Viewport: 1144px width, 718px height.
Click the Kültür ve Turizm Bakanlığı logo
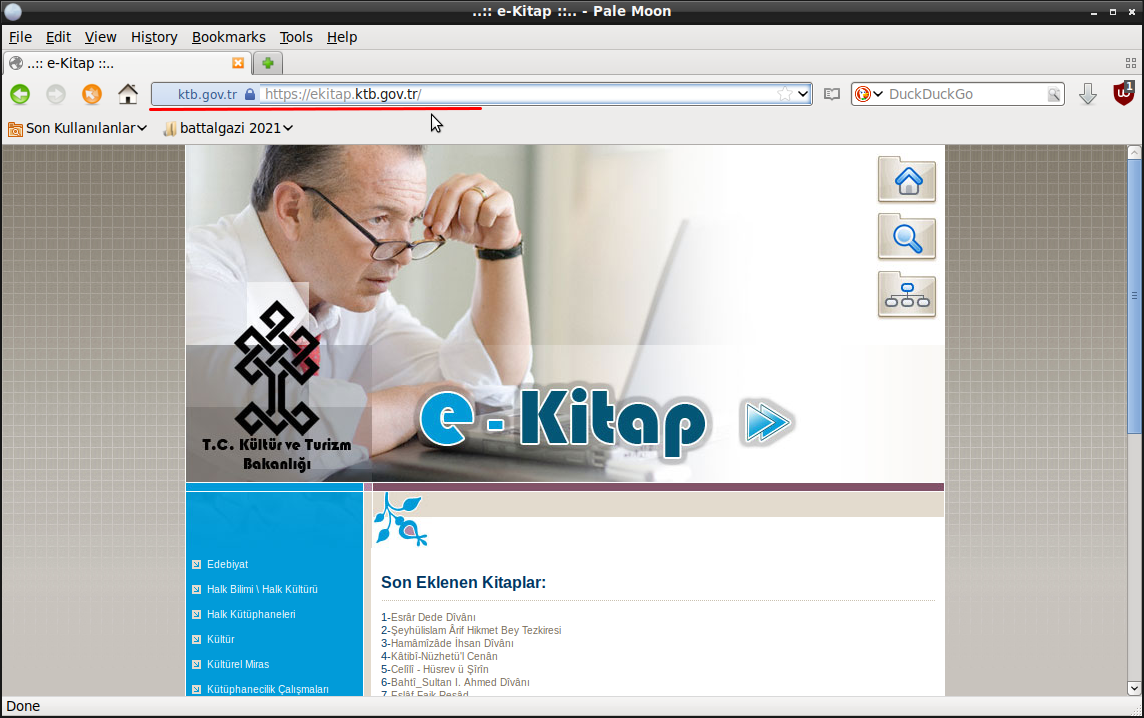click(x=277, y=387)
